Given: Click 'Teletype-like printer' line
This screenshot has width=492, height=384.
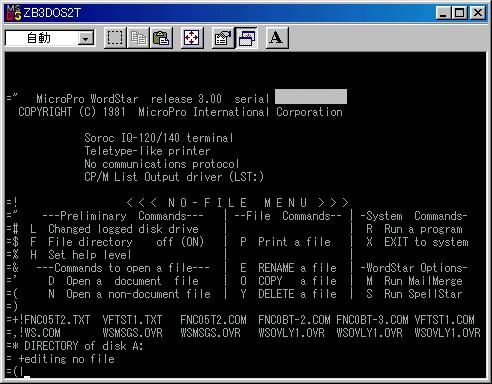Looking at the screenshot, I should (147, 151).
